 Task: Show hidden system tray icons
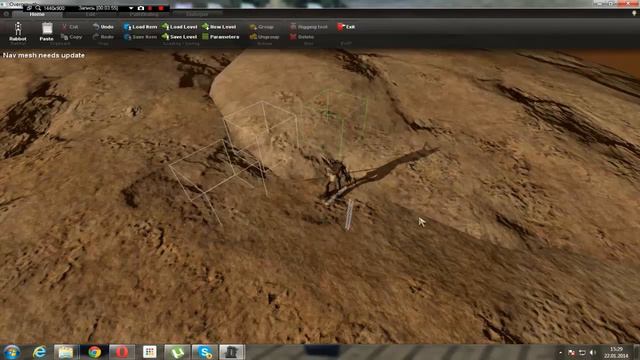560,353
